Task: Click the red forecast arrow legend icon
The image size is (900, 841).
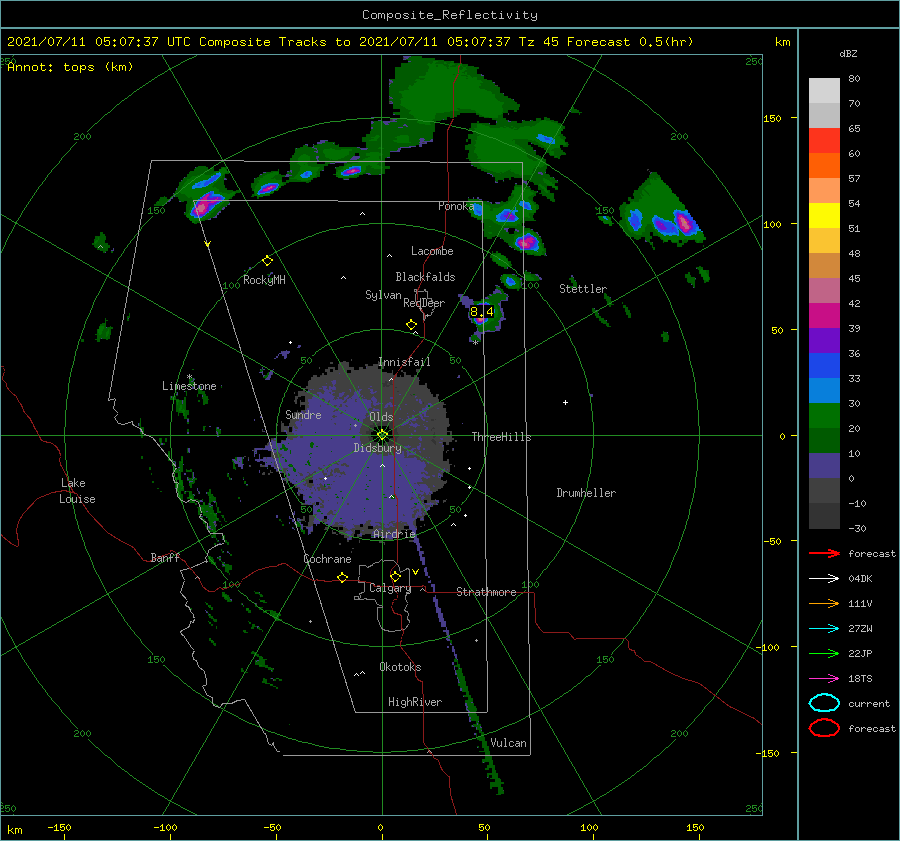Action: [824, 553]
